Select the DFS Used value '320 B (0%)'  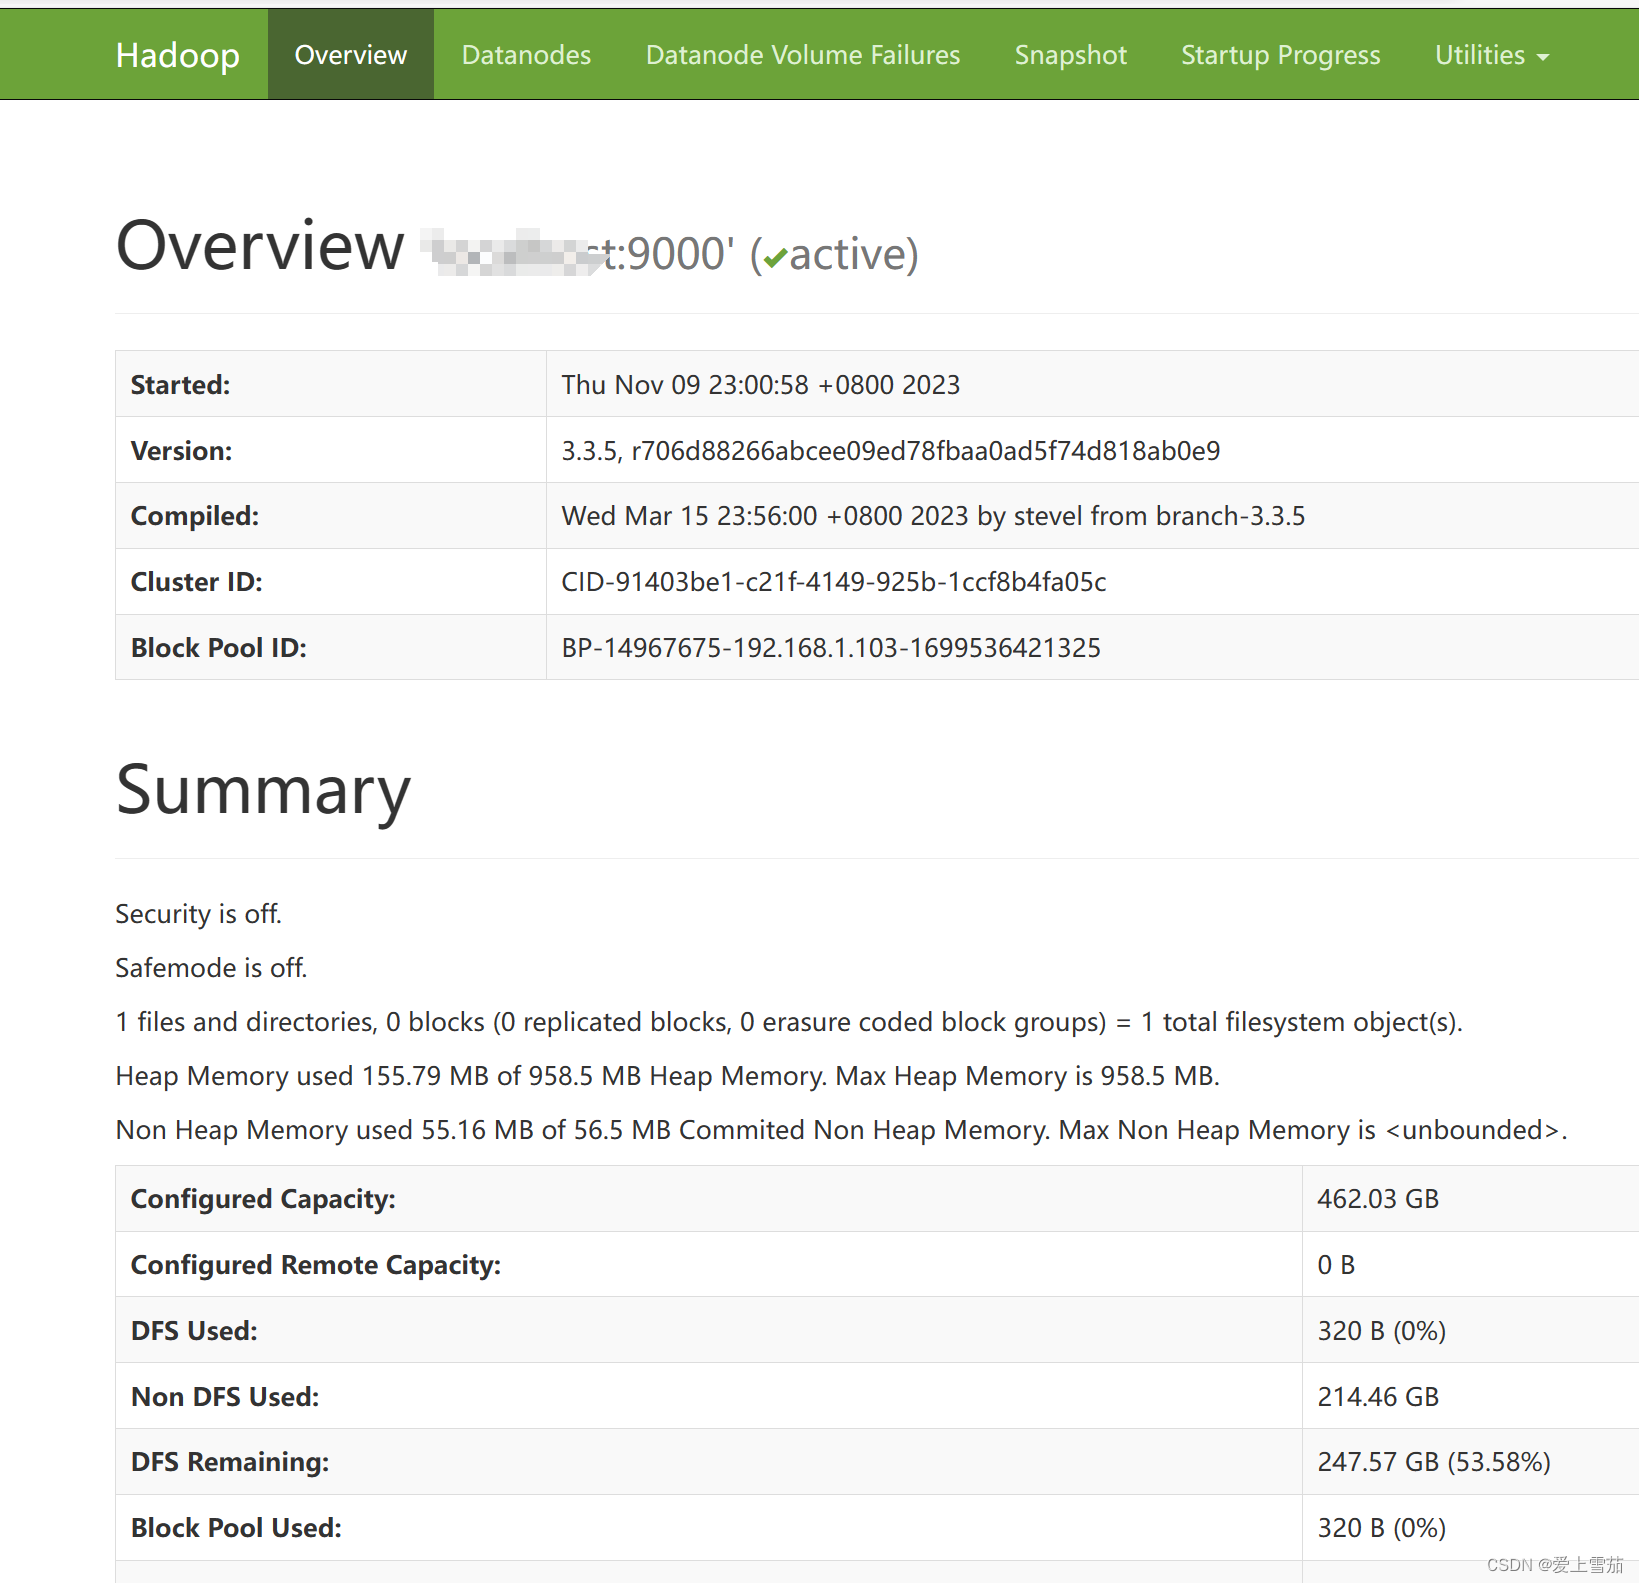pyautogui.click(x=1382, y=1331)
